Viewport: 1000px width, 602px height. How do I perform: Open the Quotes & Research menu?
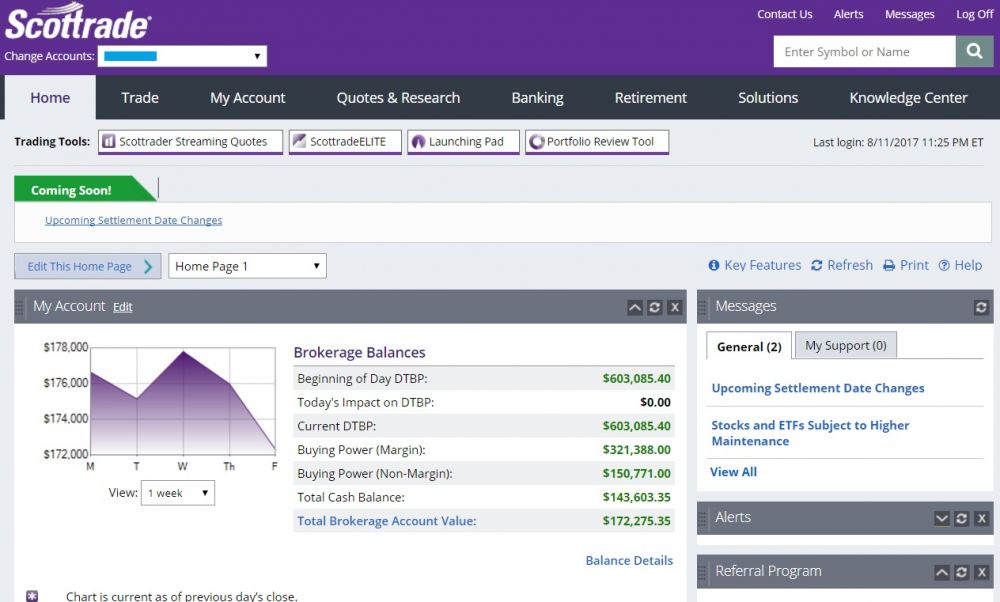point(398,97)
